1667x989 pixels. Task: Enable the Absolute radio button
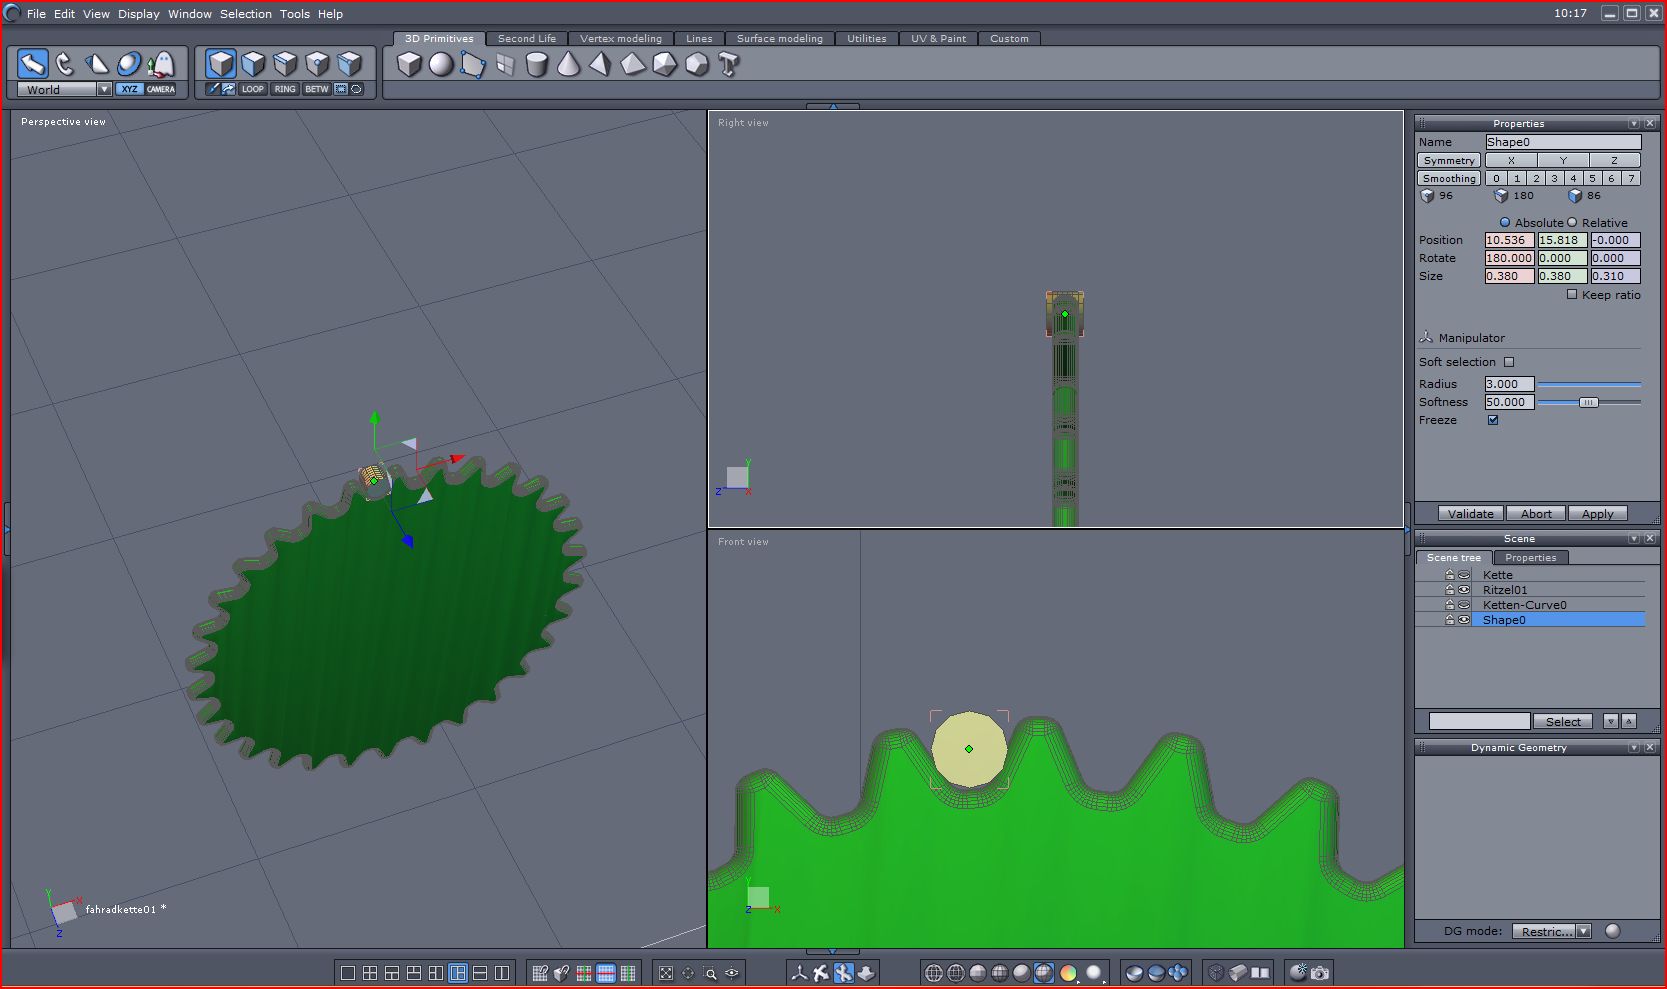pos(1505,222)
